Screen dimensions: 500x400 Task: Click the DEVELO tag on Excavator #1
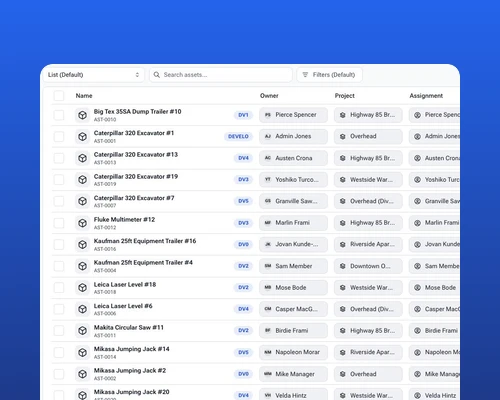238,136
